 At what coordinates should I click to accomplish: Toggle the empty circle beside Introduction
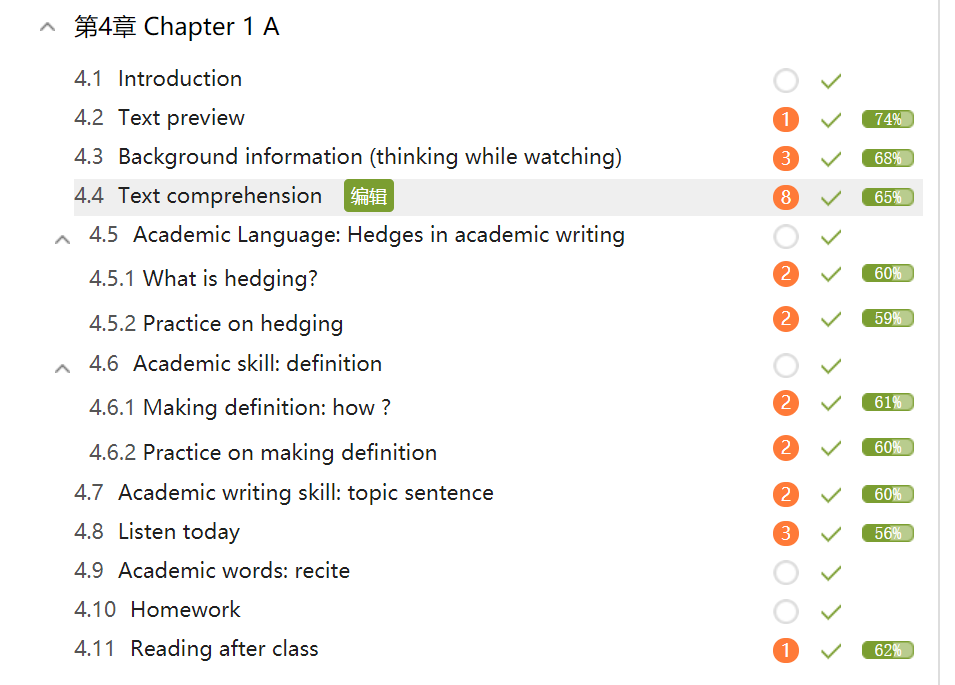click(786, 81)
